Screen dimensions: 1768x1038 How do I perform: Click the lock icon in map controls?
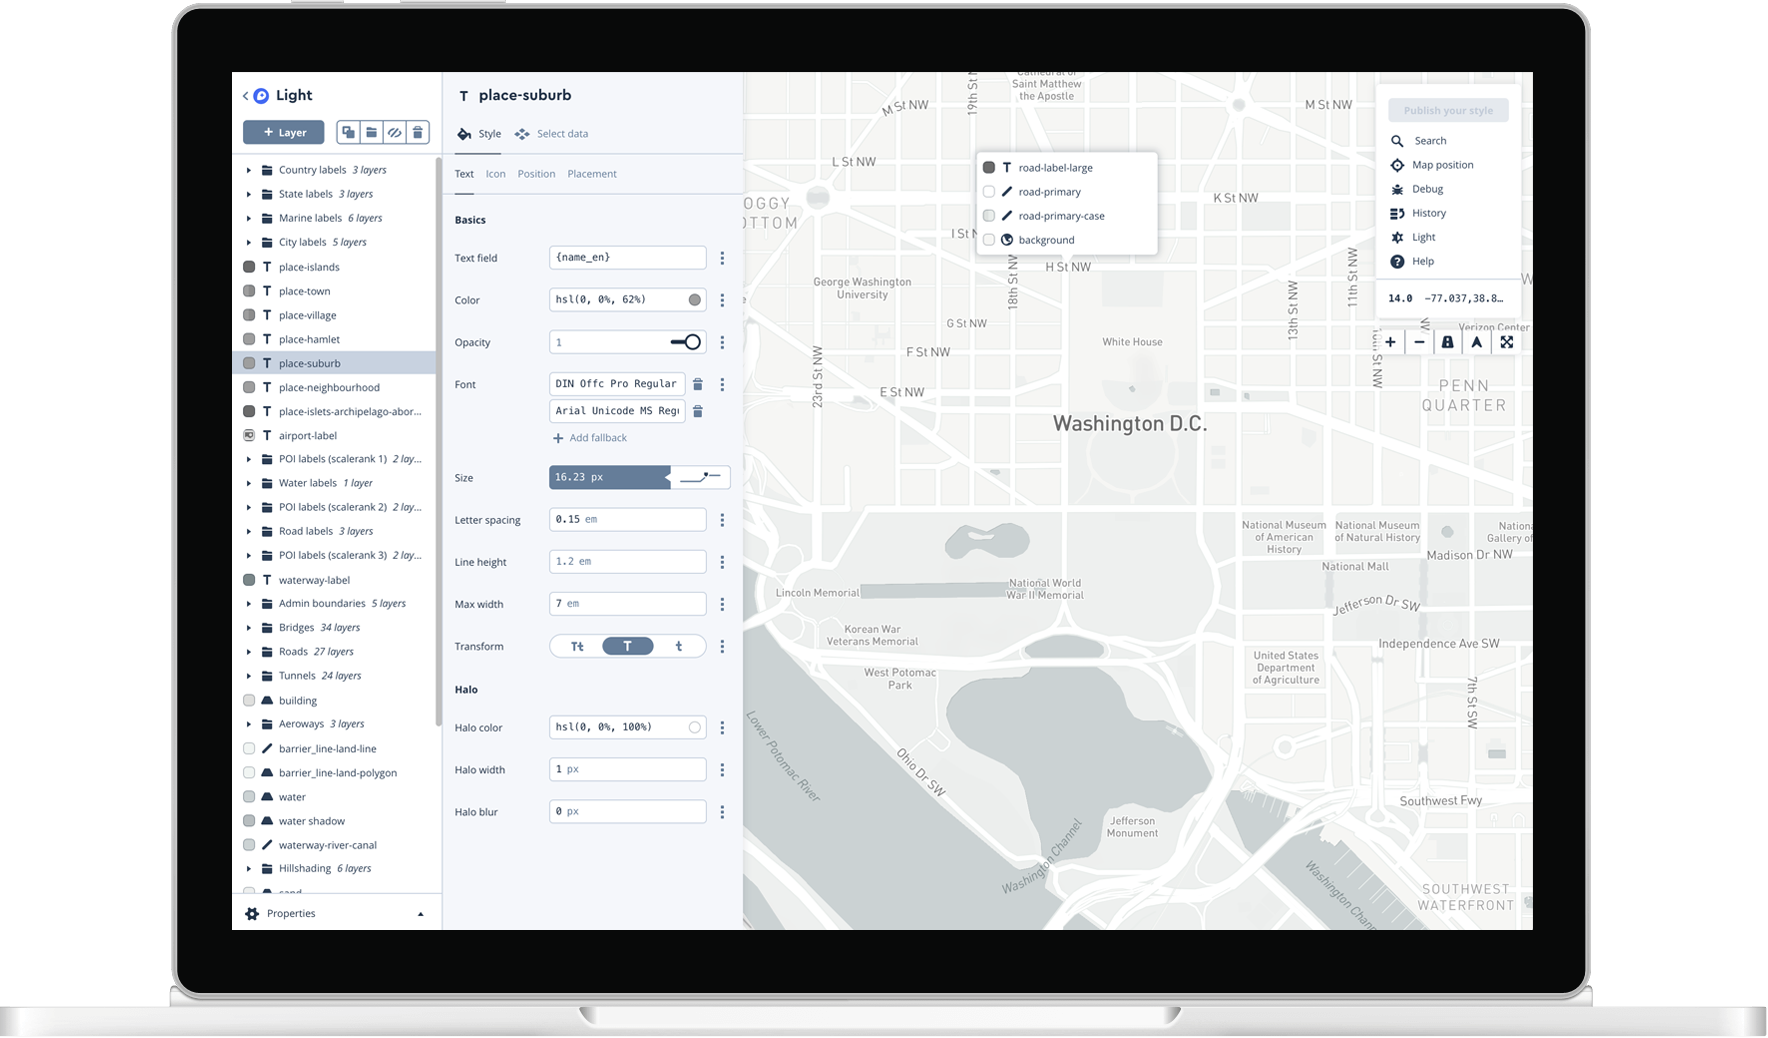[1447, 342]
